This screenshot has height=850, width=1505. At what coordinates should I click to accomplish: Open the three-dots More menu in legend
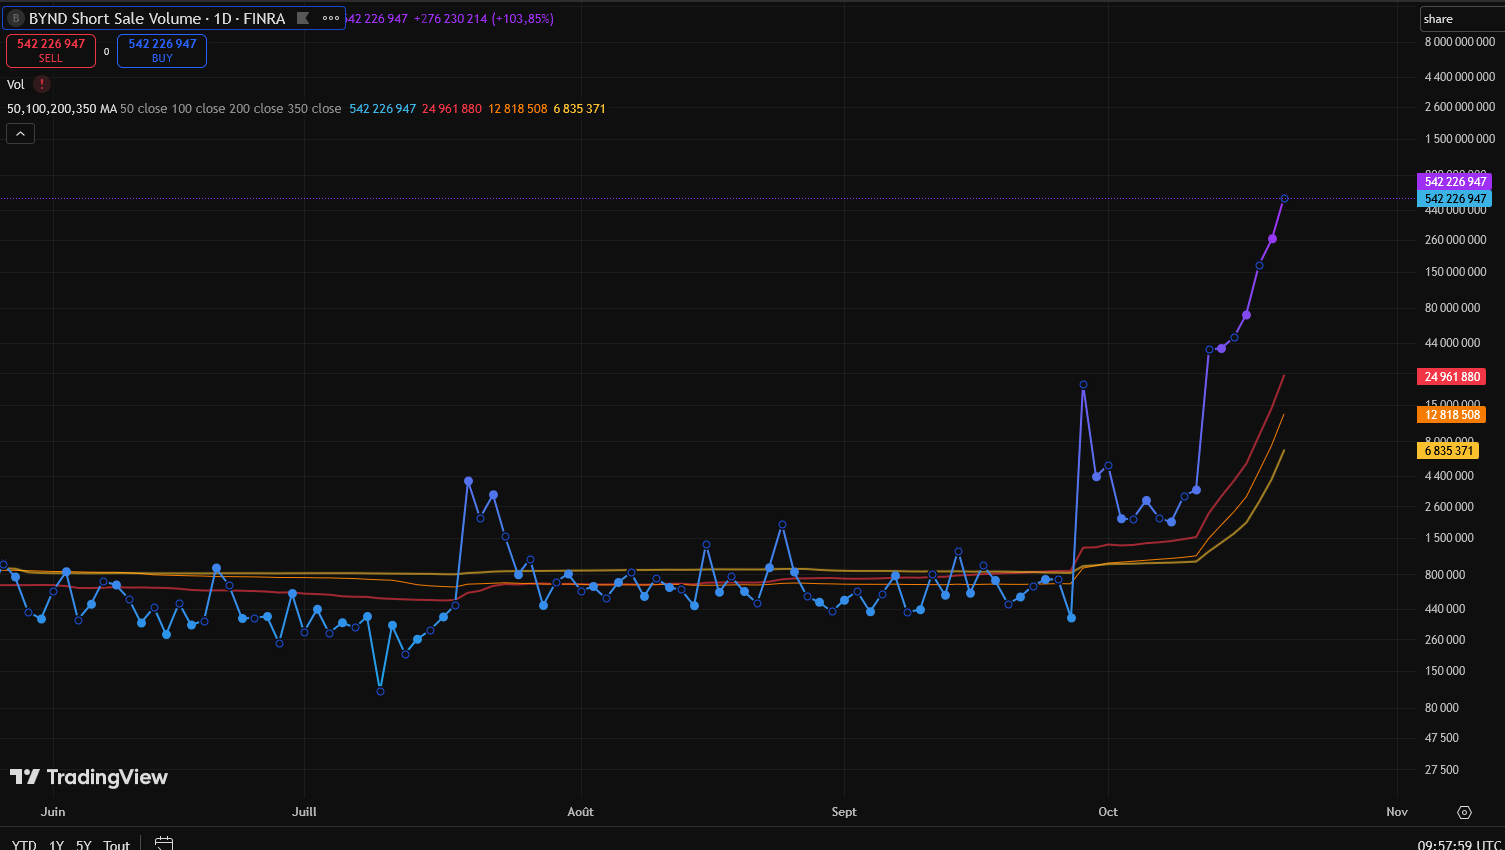point(331,18)
